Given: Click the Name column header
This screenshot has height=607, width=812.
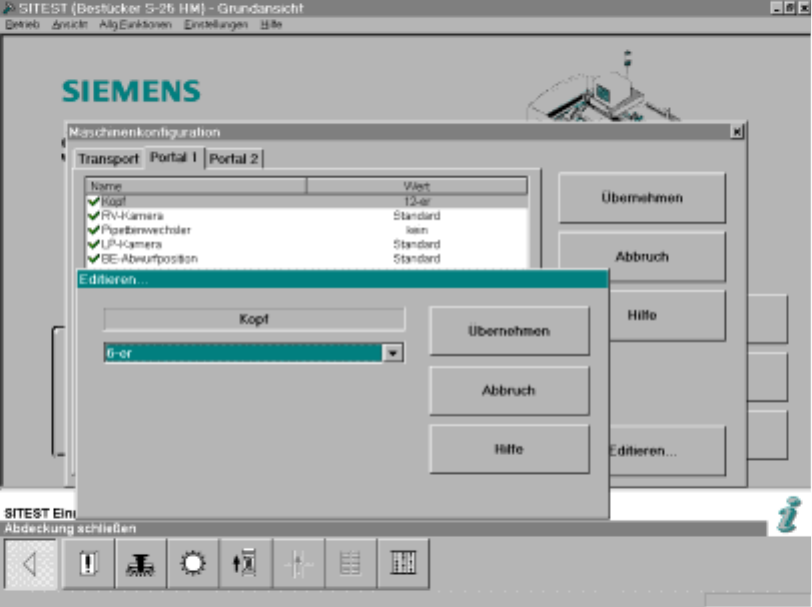Looking at the screenshot, I should click(196, 186).
